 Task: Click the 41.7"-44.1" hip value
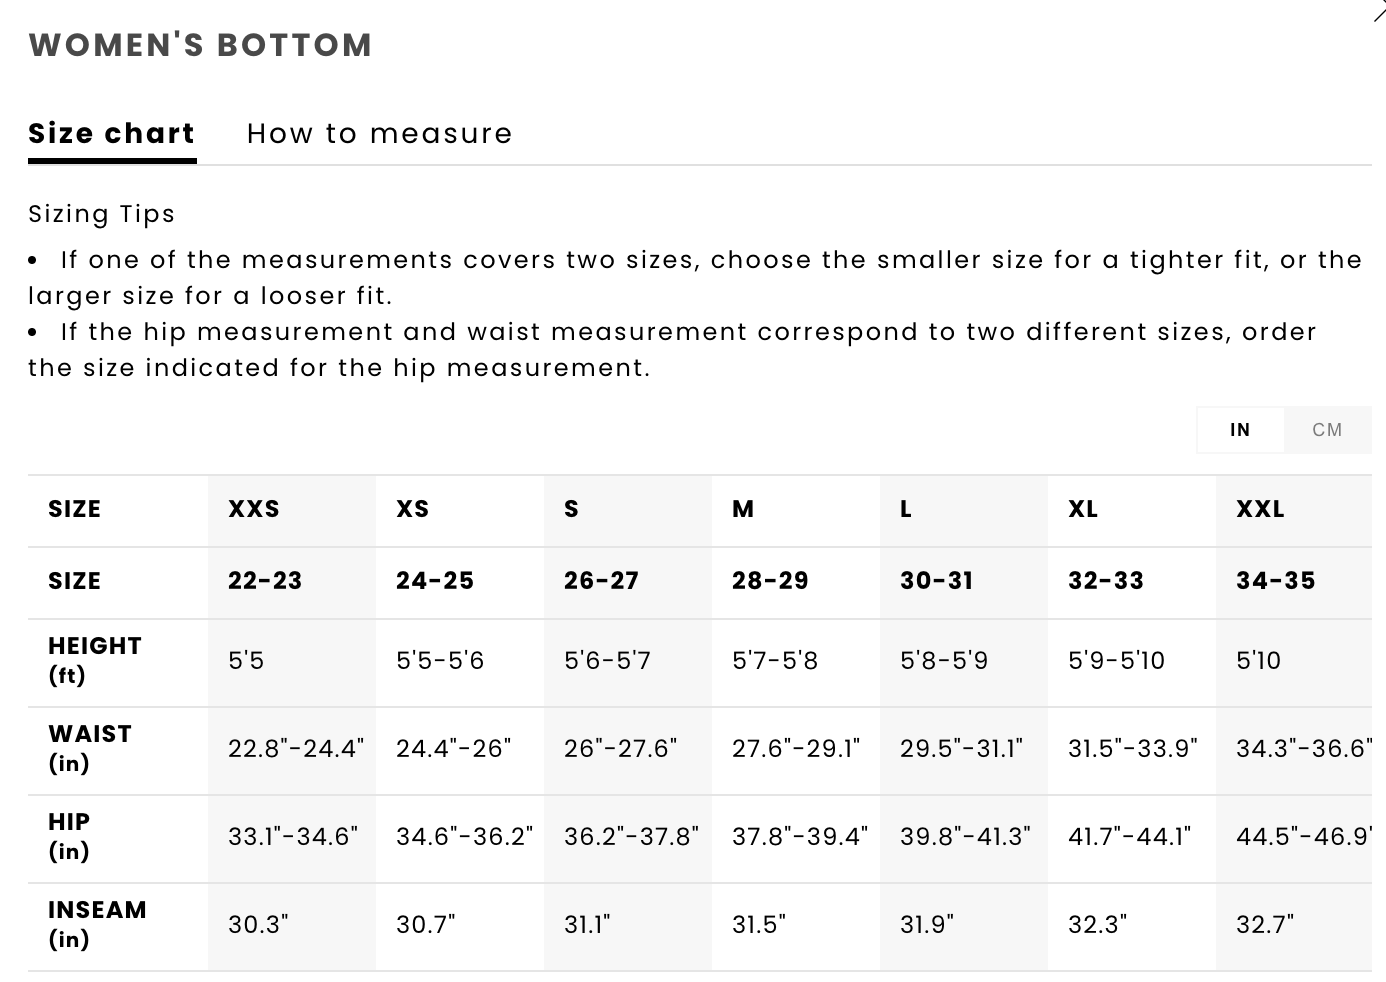pyautogui.click(x=1130, y=836)
